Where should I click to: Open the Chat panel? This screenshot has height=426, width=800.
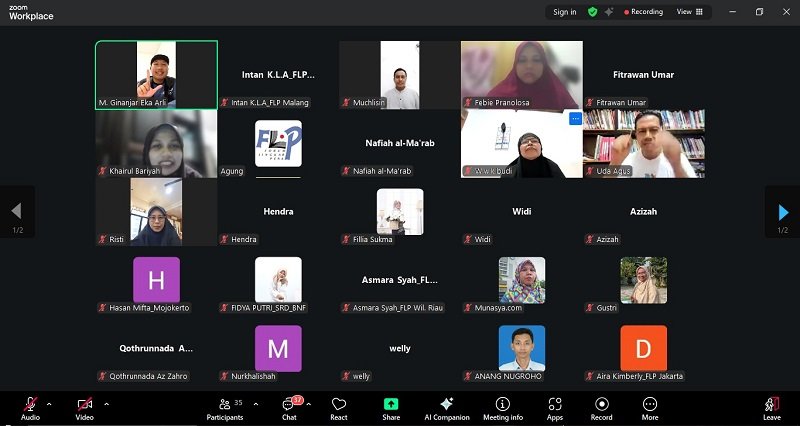(290, 409)
